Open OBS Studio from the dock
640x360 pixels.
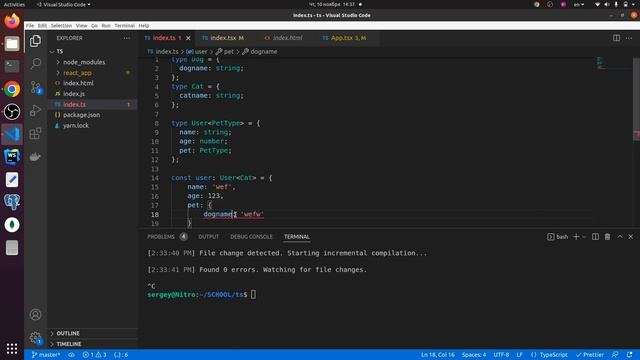[12, 111]
